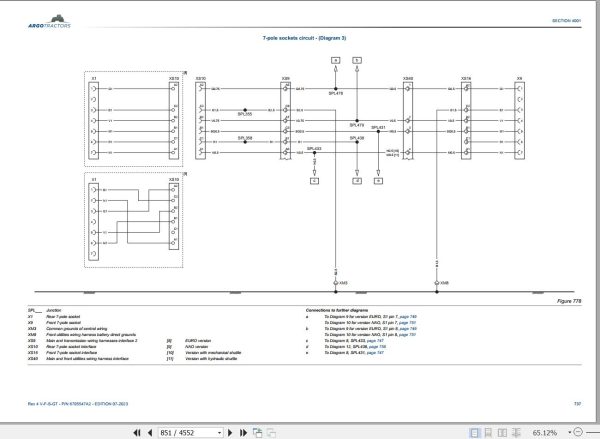Viewport: 600px width, 439px height.
Task: Open the page number dropdown arrow
Action: pos(219,433)
